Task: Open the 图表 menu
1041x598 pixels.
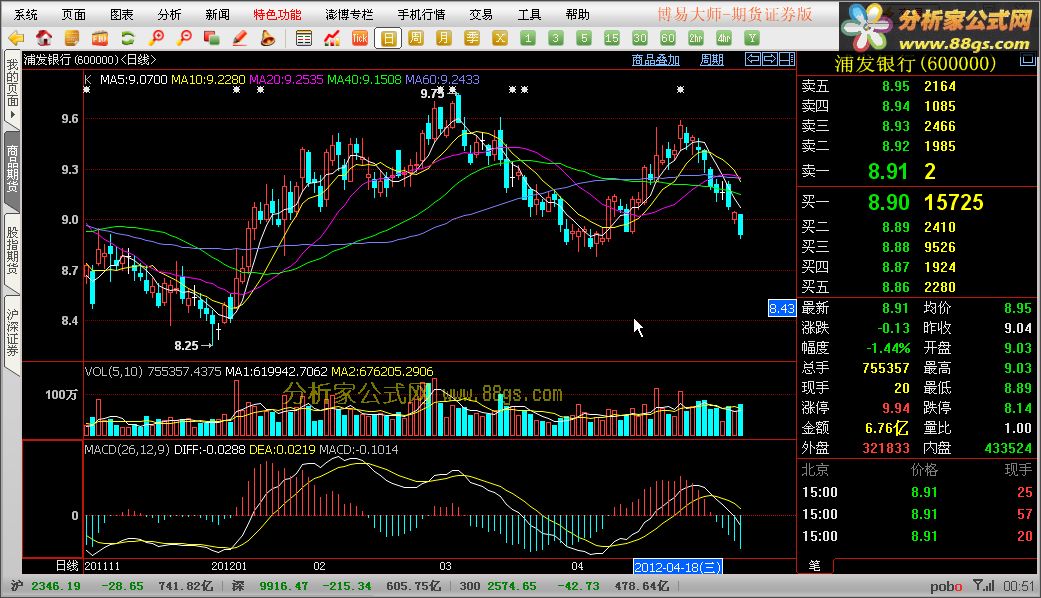Action: click(121, 14)
